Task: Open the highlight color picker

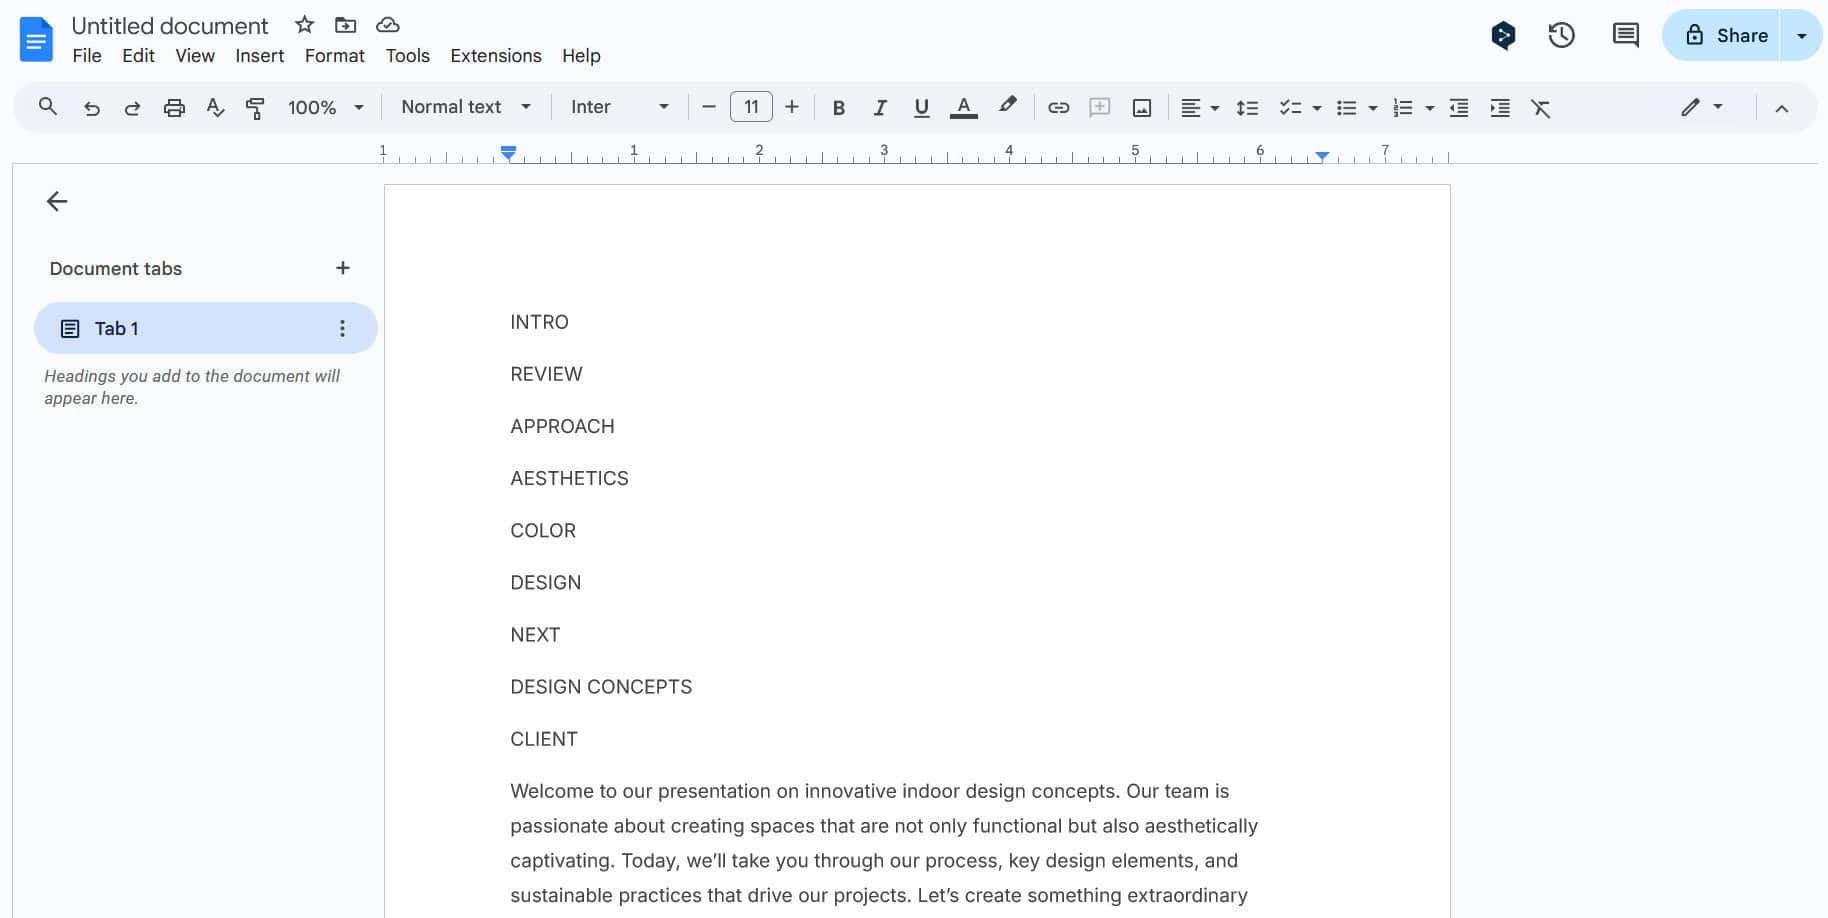Action: [x=1007, y=106]
